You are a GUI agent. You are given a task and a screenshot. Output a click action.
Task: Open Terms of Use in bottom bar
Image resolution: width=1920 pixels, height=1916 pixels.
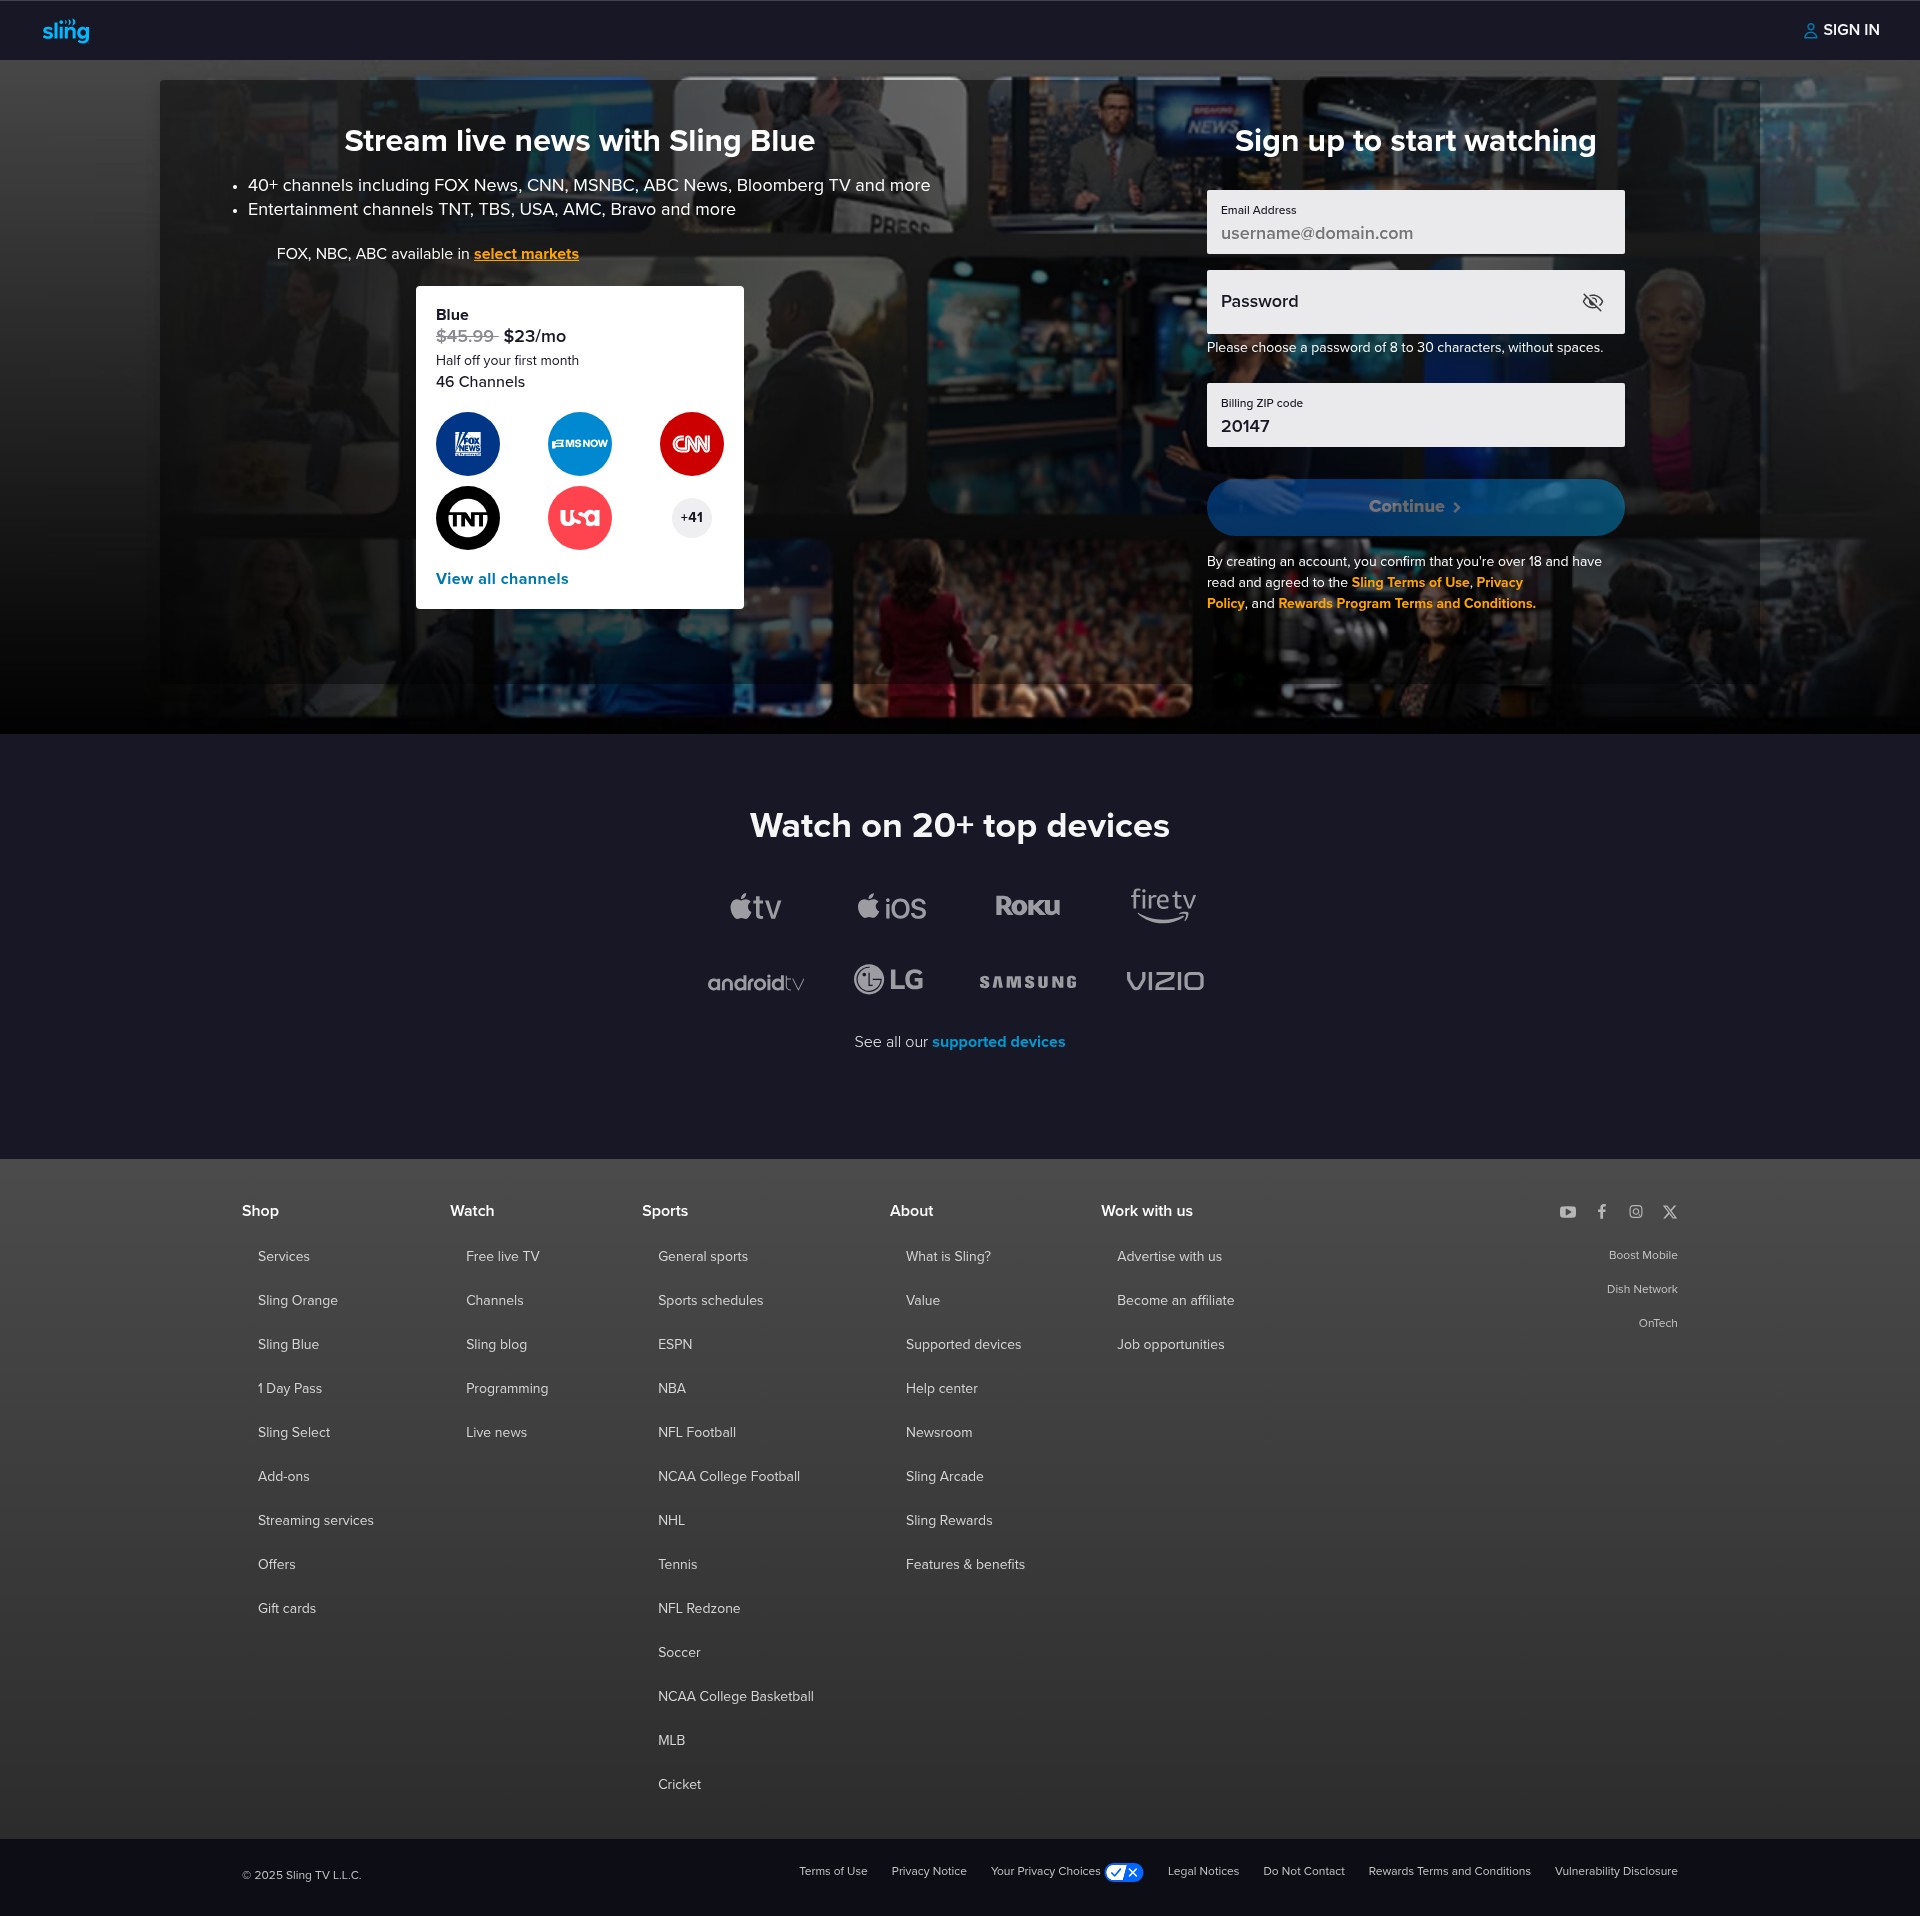pyautogui.click(x=833, y=1871)
